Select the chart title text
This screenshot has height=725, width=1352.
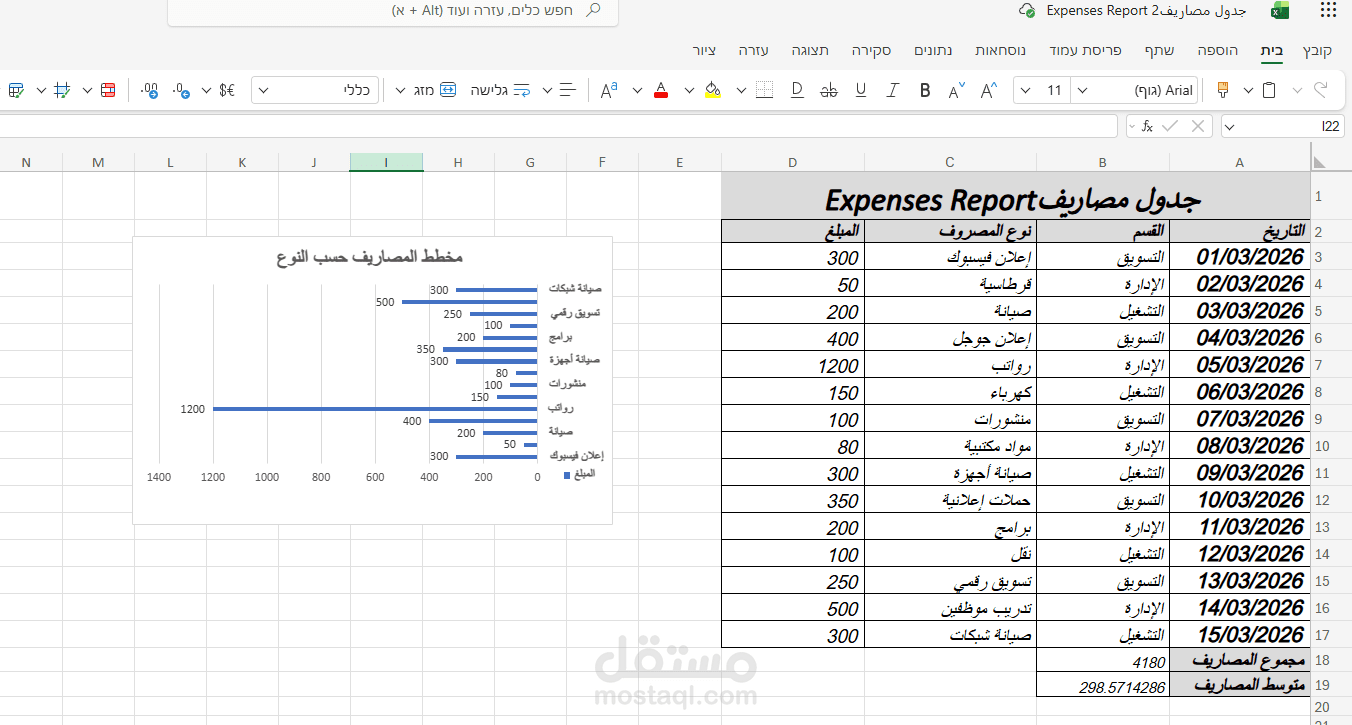(x=370, y=258)
